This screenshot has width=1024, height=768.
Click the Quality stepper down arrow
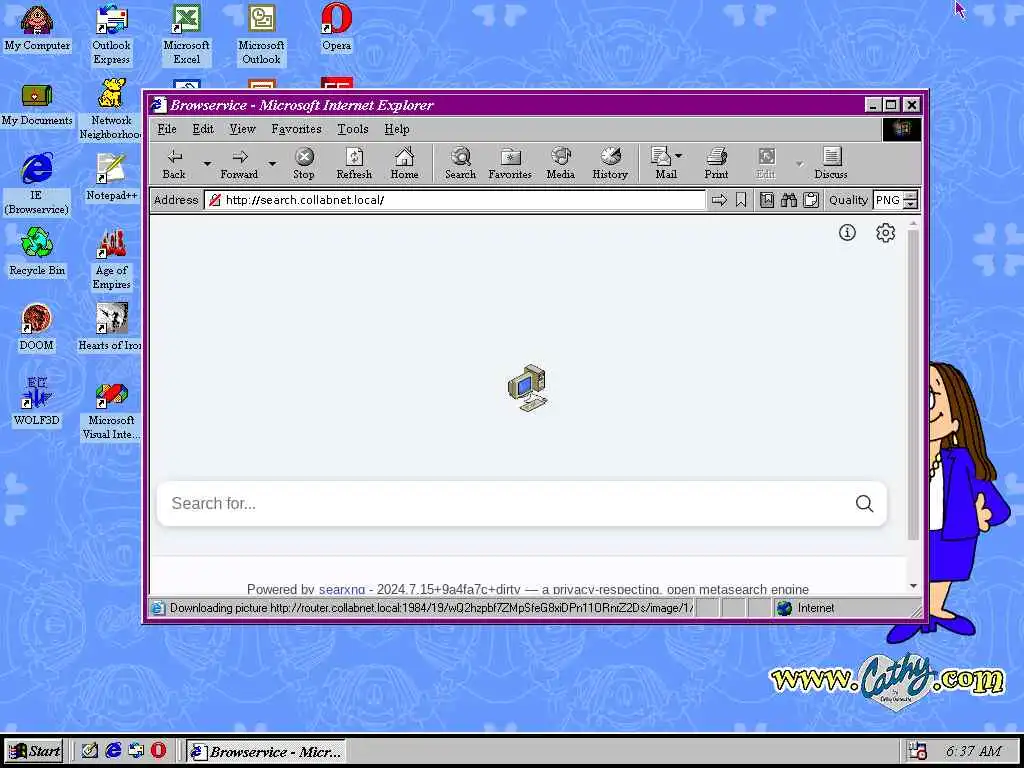click(x=911, y=205)
